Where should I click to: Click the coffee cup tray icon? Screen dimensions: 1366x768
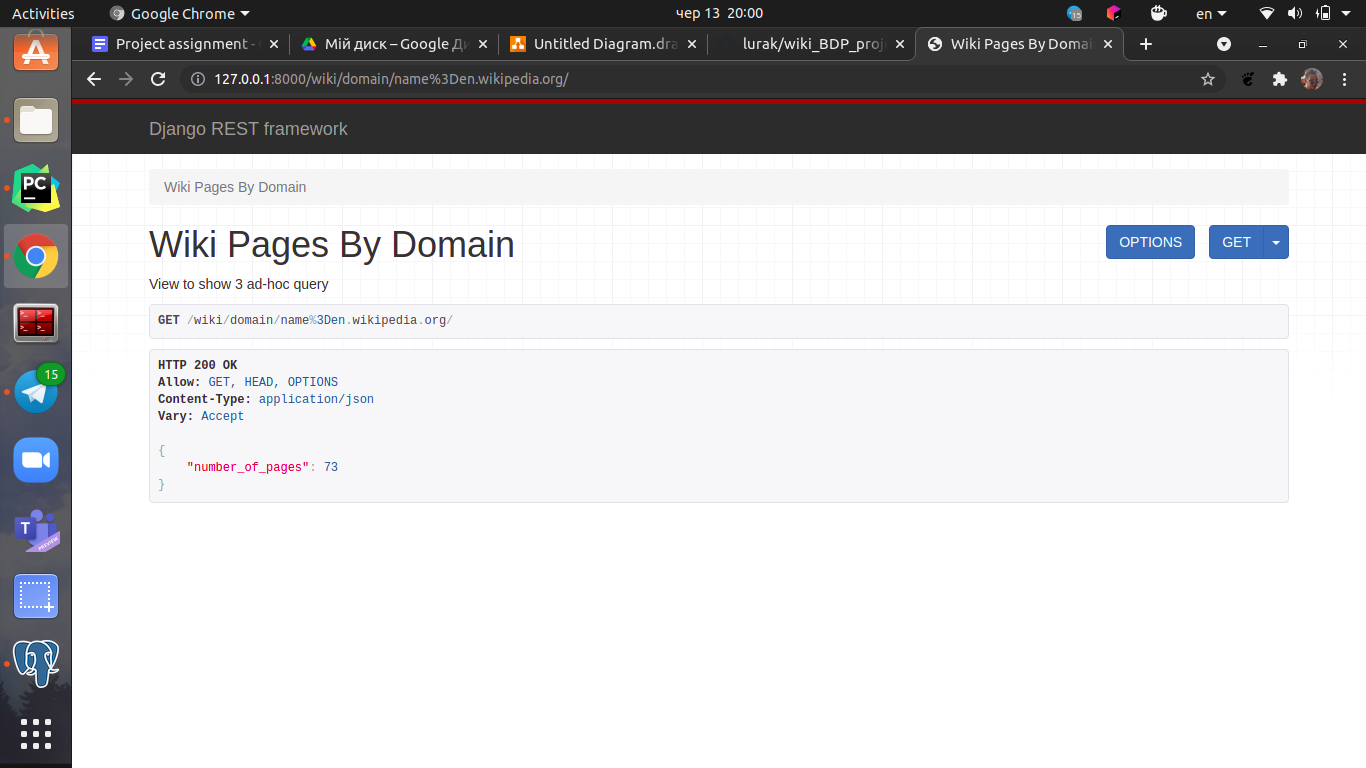point(1159,14)
